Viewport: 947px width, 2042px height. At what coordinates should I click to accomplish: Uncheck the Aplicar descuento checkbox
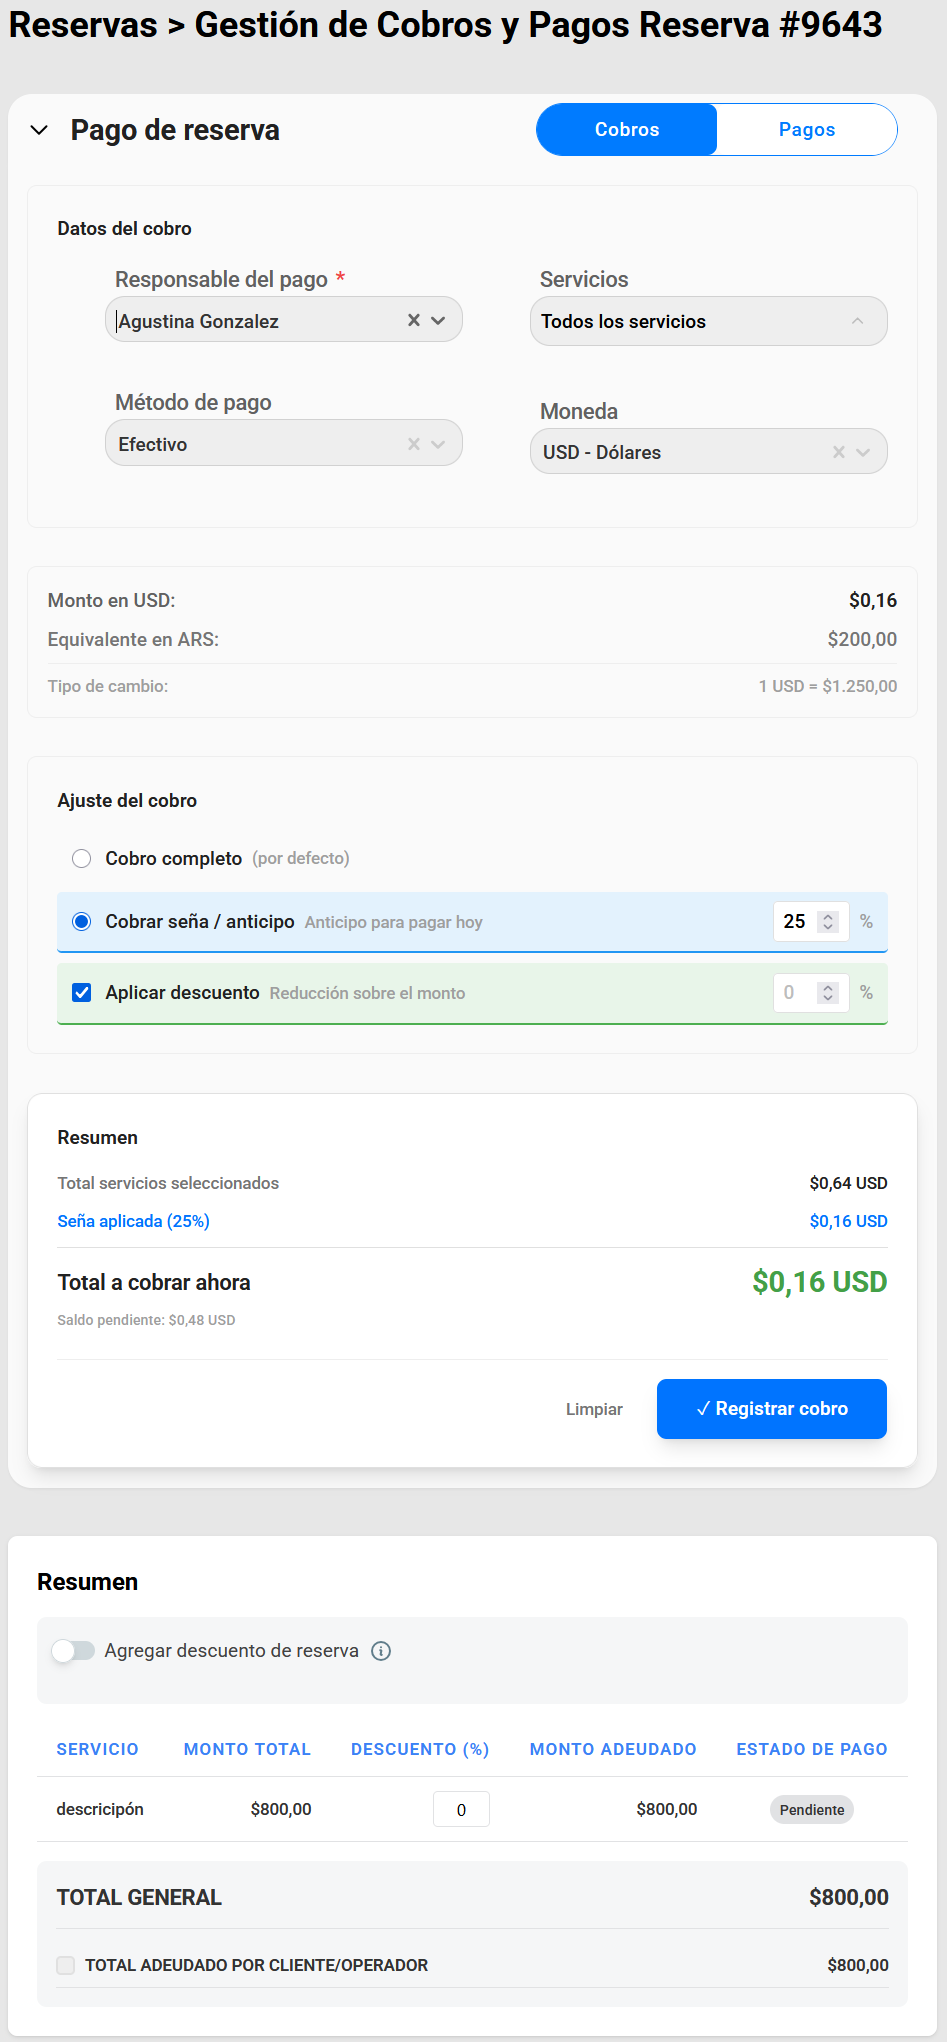click(x=82, y=992)
